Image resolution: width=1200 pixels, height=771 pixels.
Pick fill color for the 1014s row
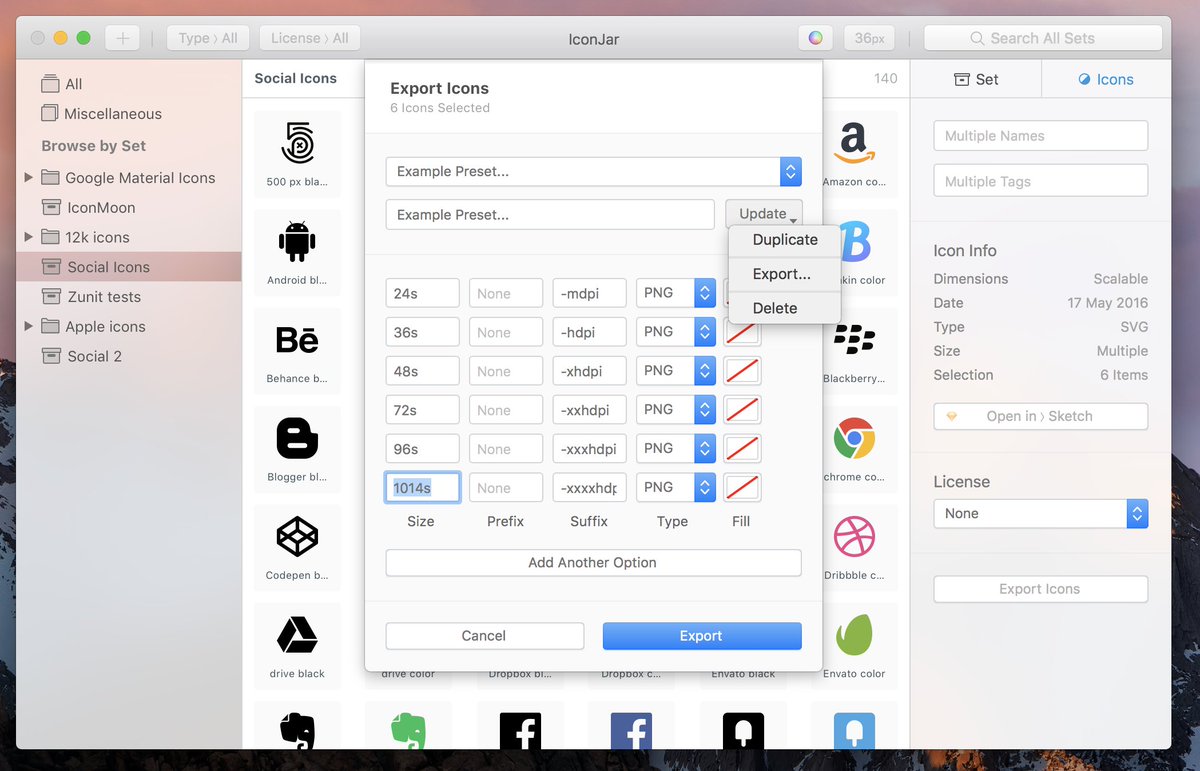click(x=742, y=488)
